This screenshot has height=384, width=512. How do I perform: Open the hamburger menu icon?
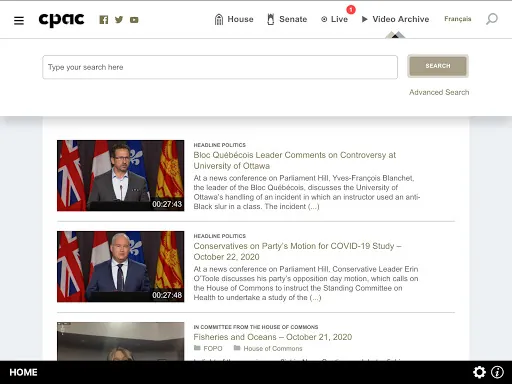click(19, 21)
